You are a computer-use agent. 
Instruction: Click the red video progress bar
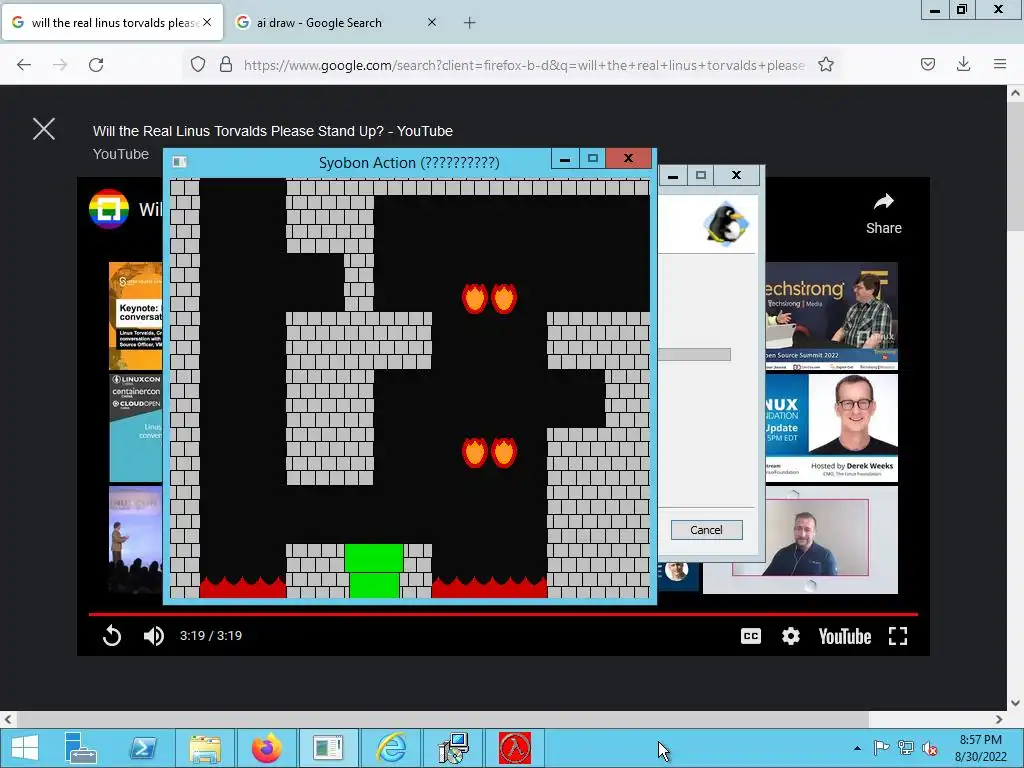(503, 614)
